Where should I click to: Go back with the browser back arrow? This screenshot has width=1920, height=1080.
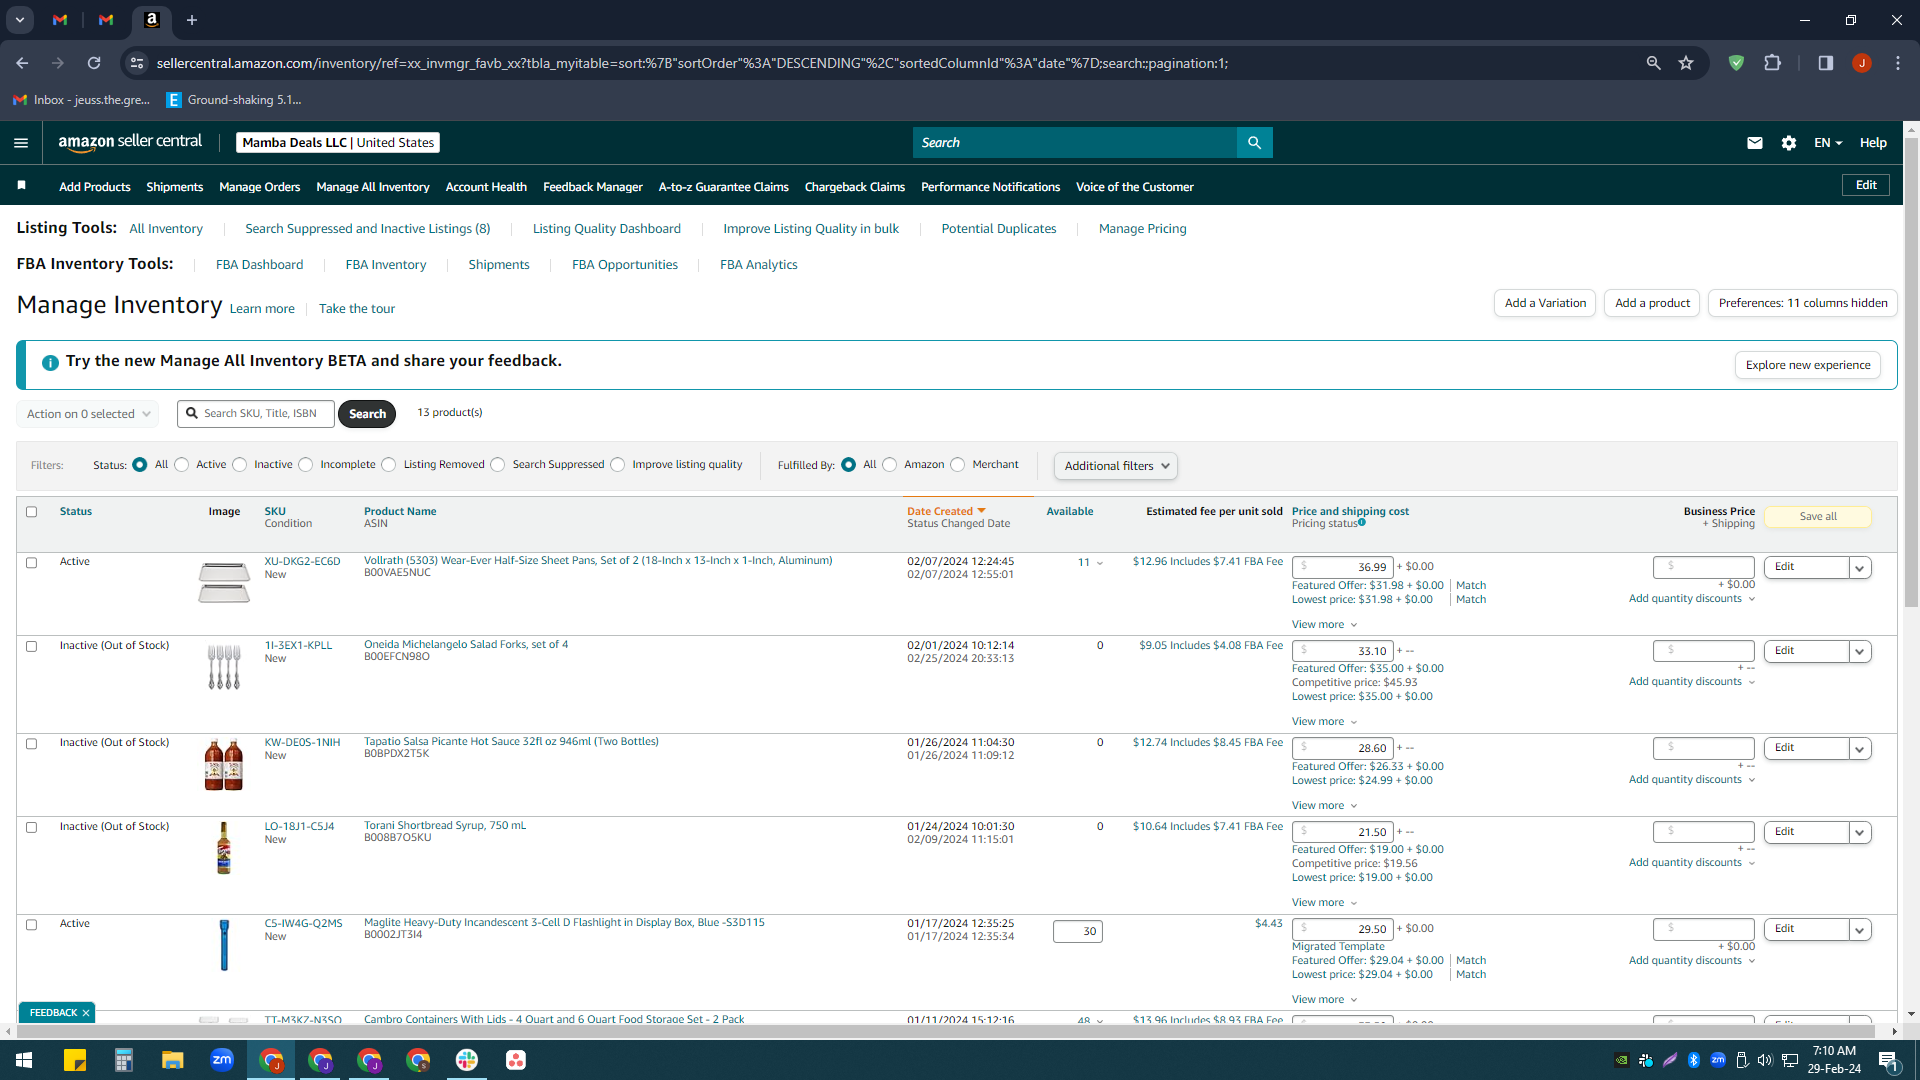(22, 63)
